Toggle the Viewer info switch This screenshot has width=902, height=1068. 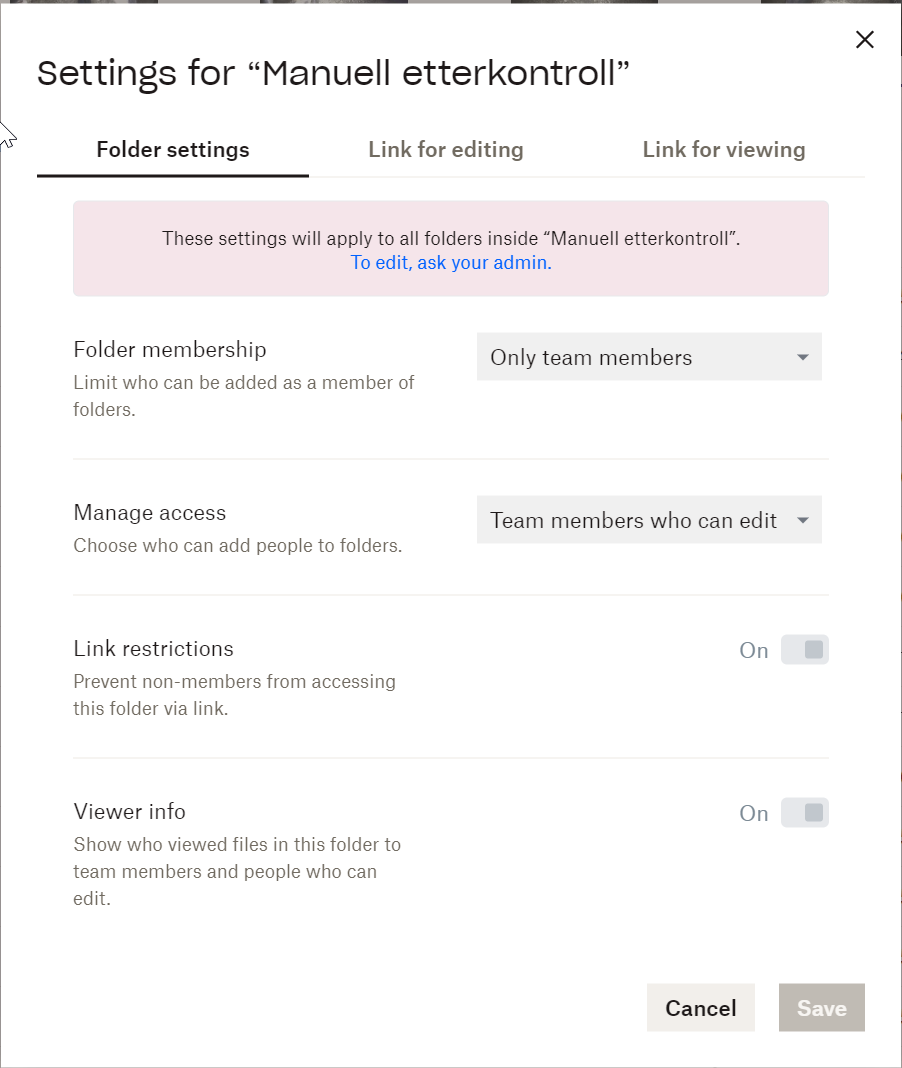pyautogui.click(x=805, y=813)
